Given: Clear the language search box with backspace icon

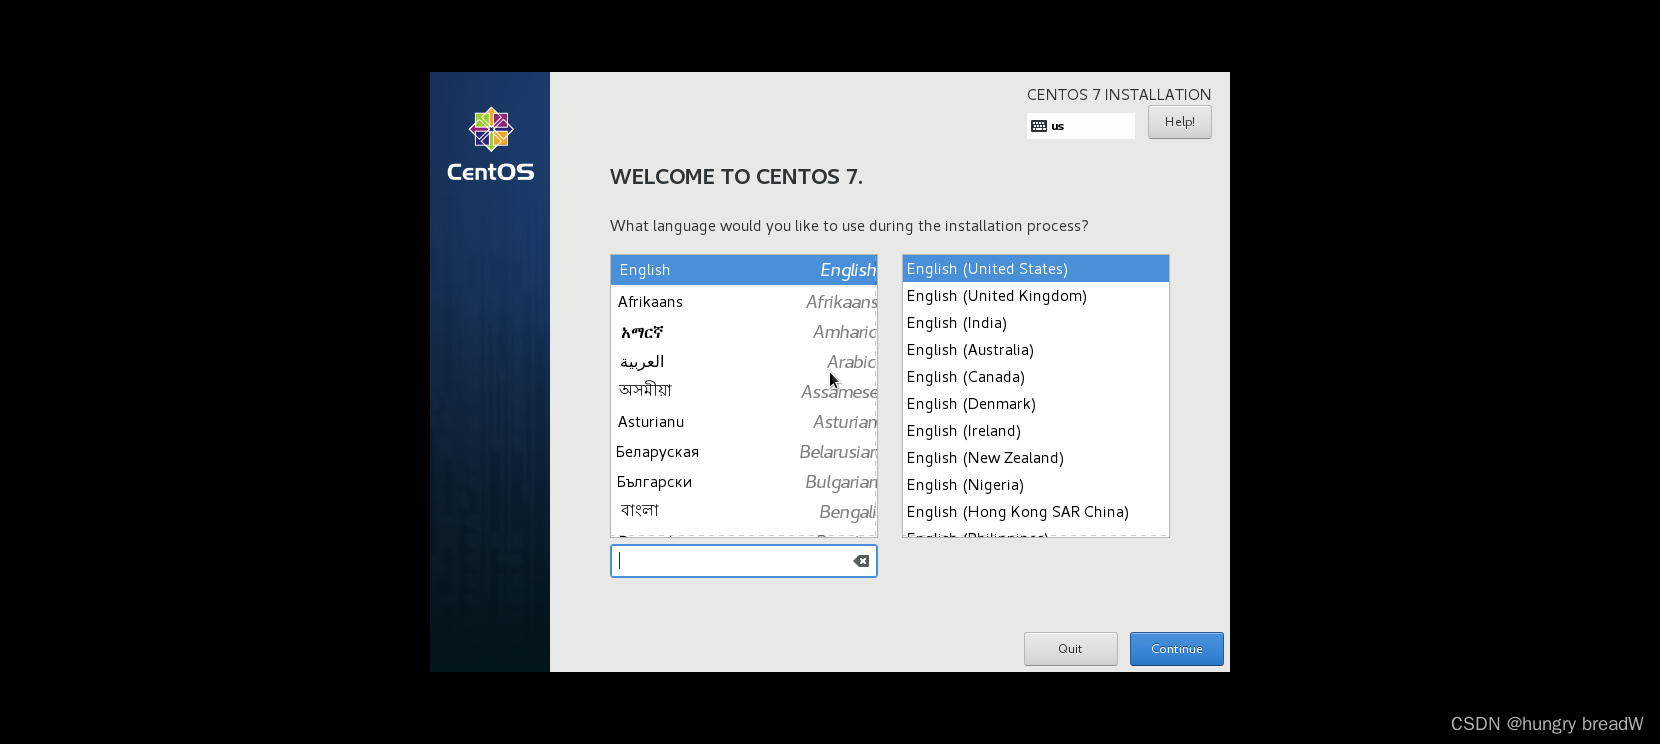Looking at the screenshot, I should coord(861,561).
